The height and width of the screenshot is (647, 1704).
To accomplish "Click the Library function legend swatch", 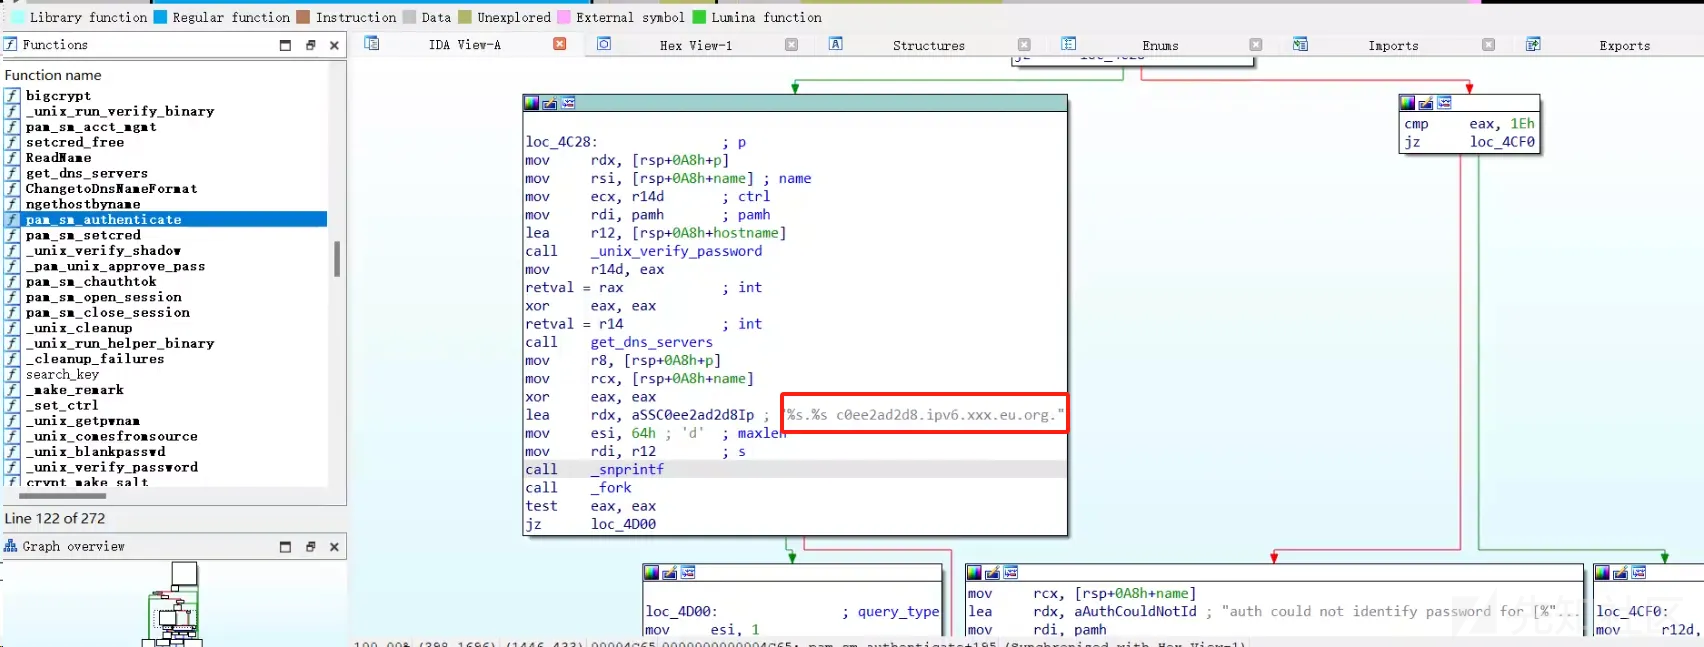I will (17, 17).
